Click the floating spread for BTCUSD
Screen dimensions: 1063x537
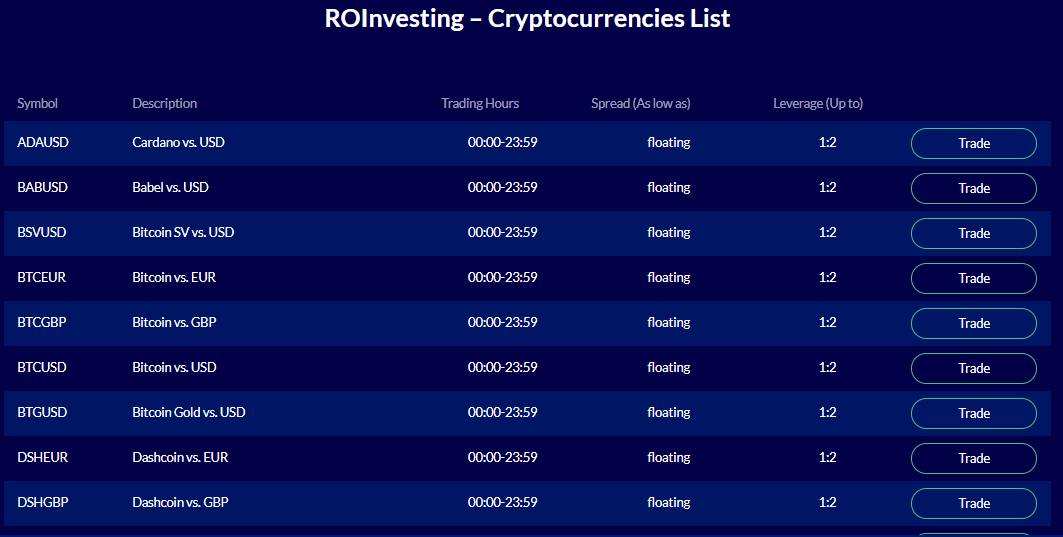pyautogui.click(x=668, y=367)
